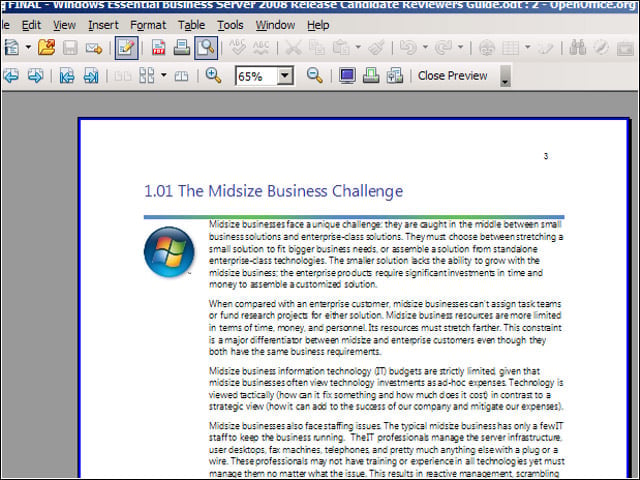Click the Gallery icon at toolbar end
640x480 pixels.
click(625, 48)
